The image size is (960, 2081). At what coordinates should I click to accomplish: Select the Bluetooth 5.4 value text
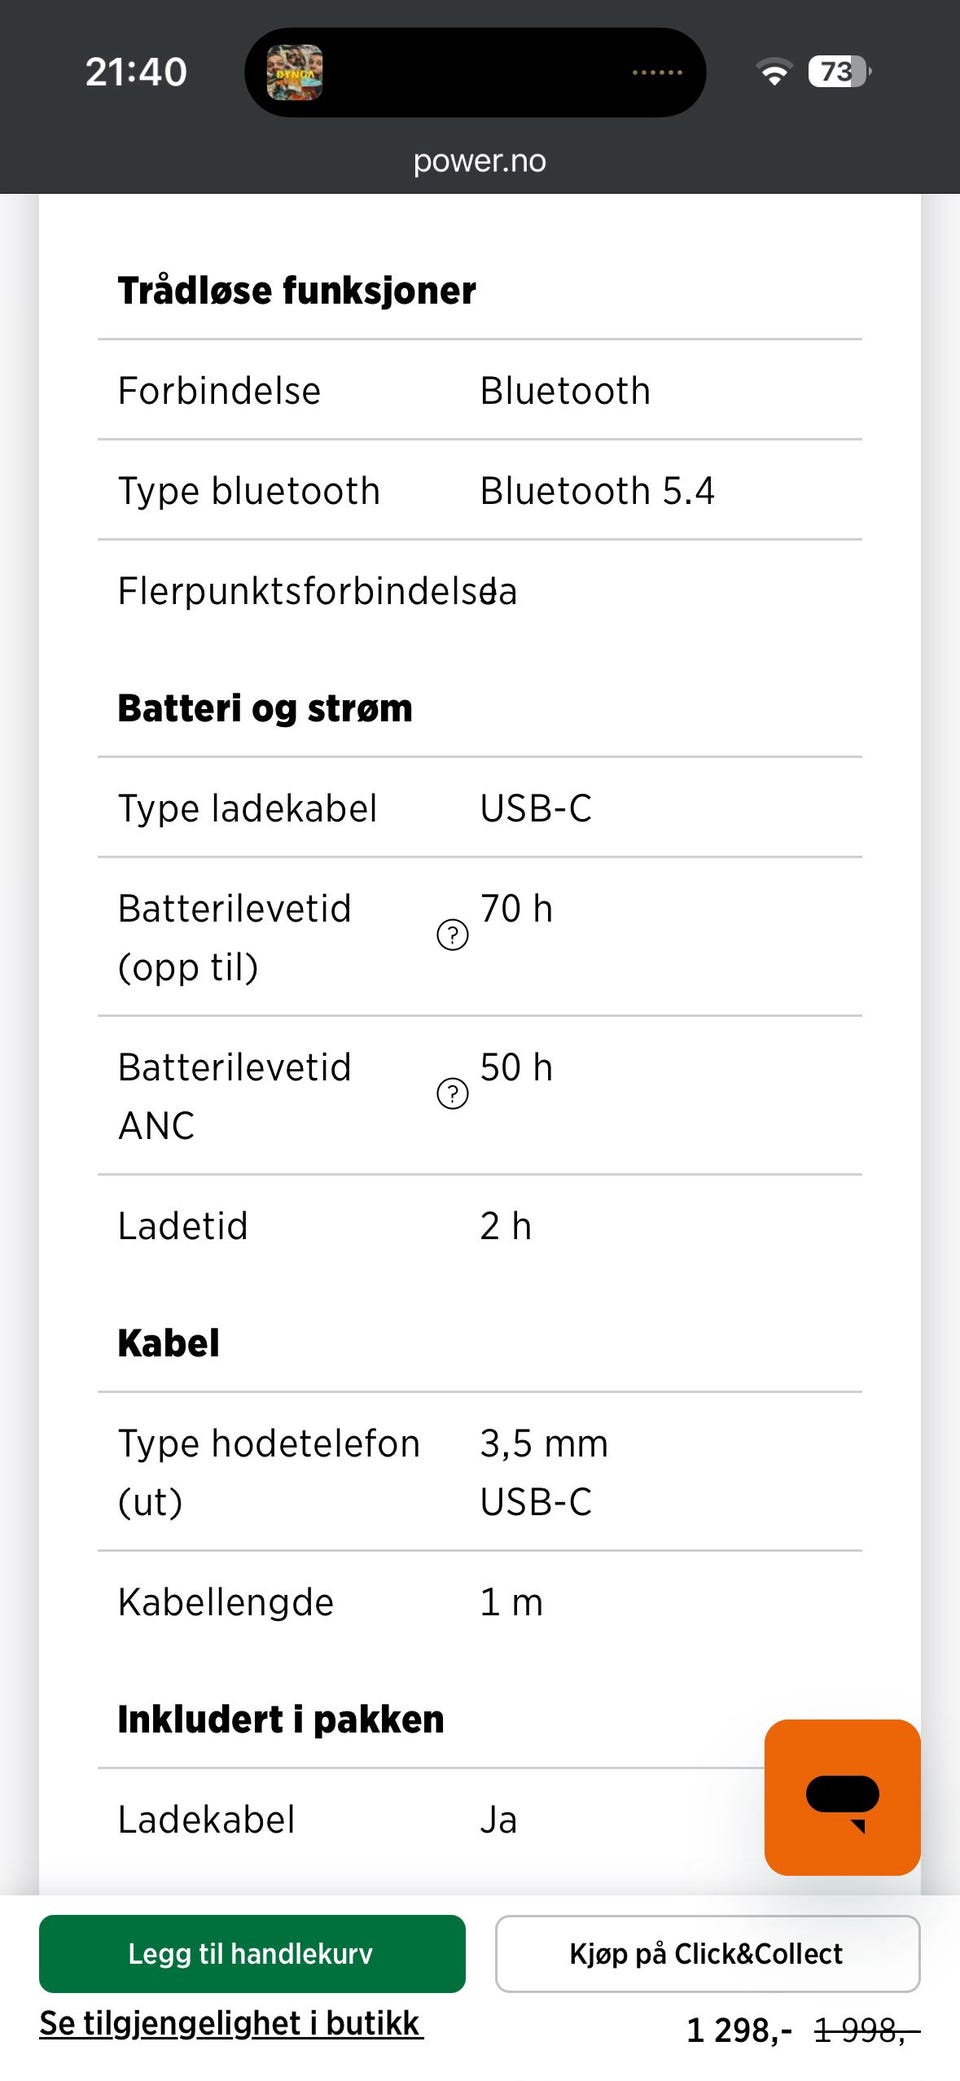click(597, 491)
